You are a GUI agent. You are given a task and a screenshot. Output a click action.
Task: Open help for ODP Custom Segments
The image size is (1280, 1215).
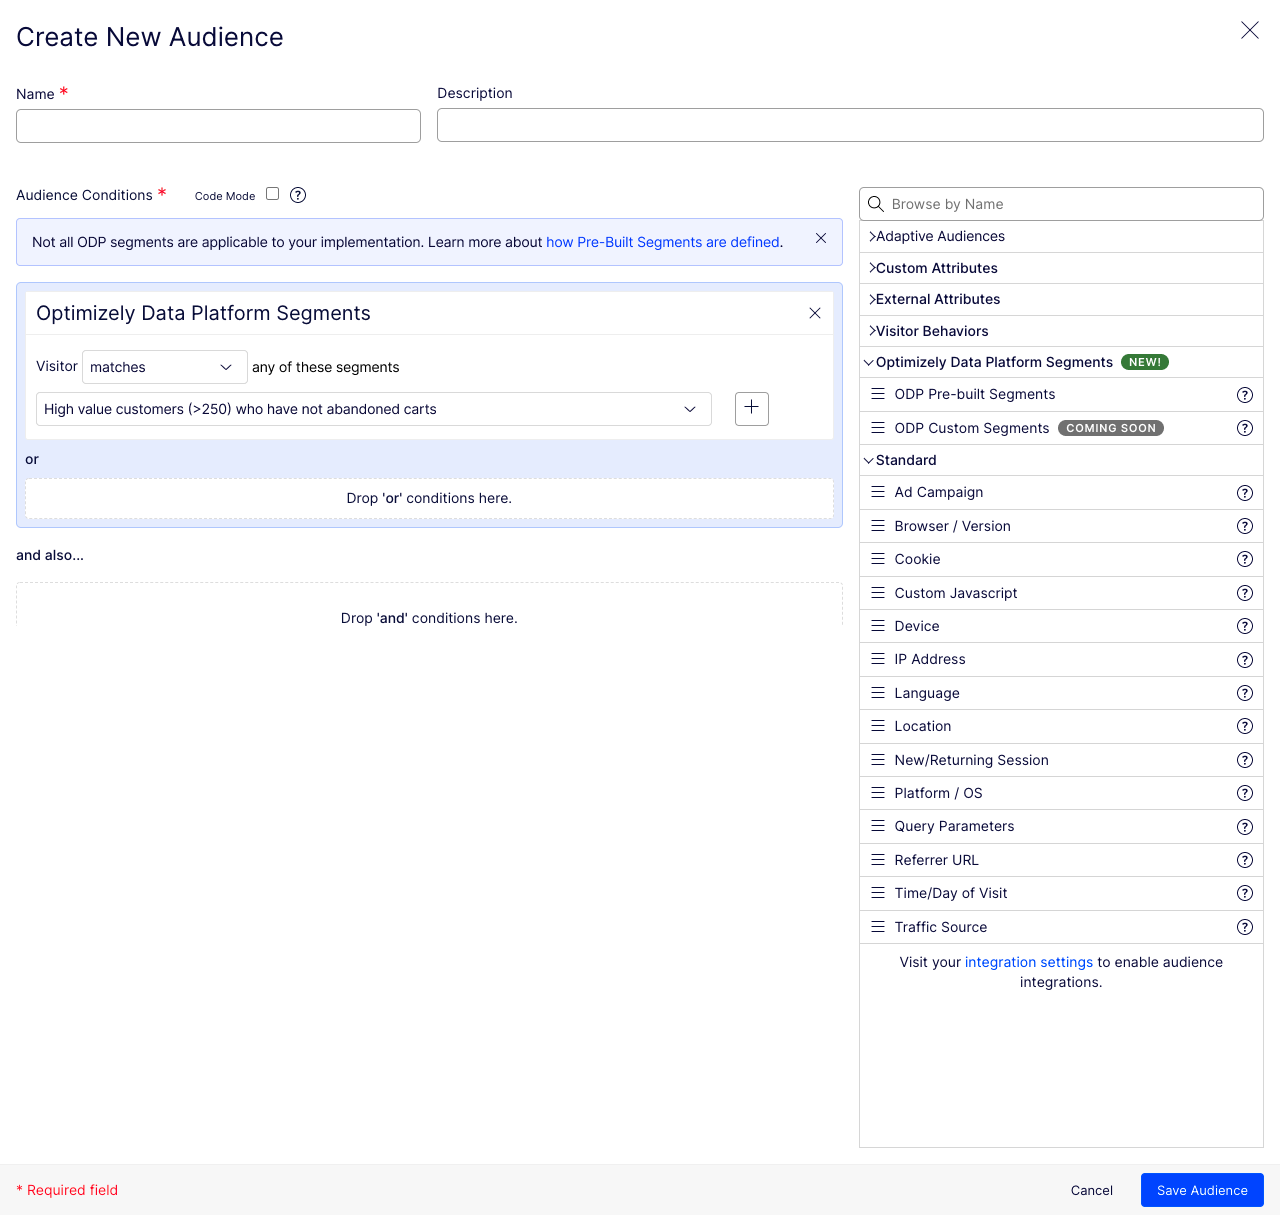click(1245, 428)
